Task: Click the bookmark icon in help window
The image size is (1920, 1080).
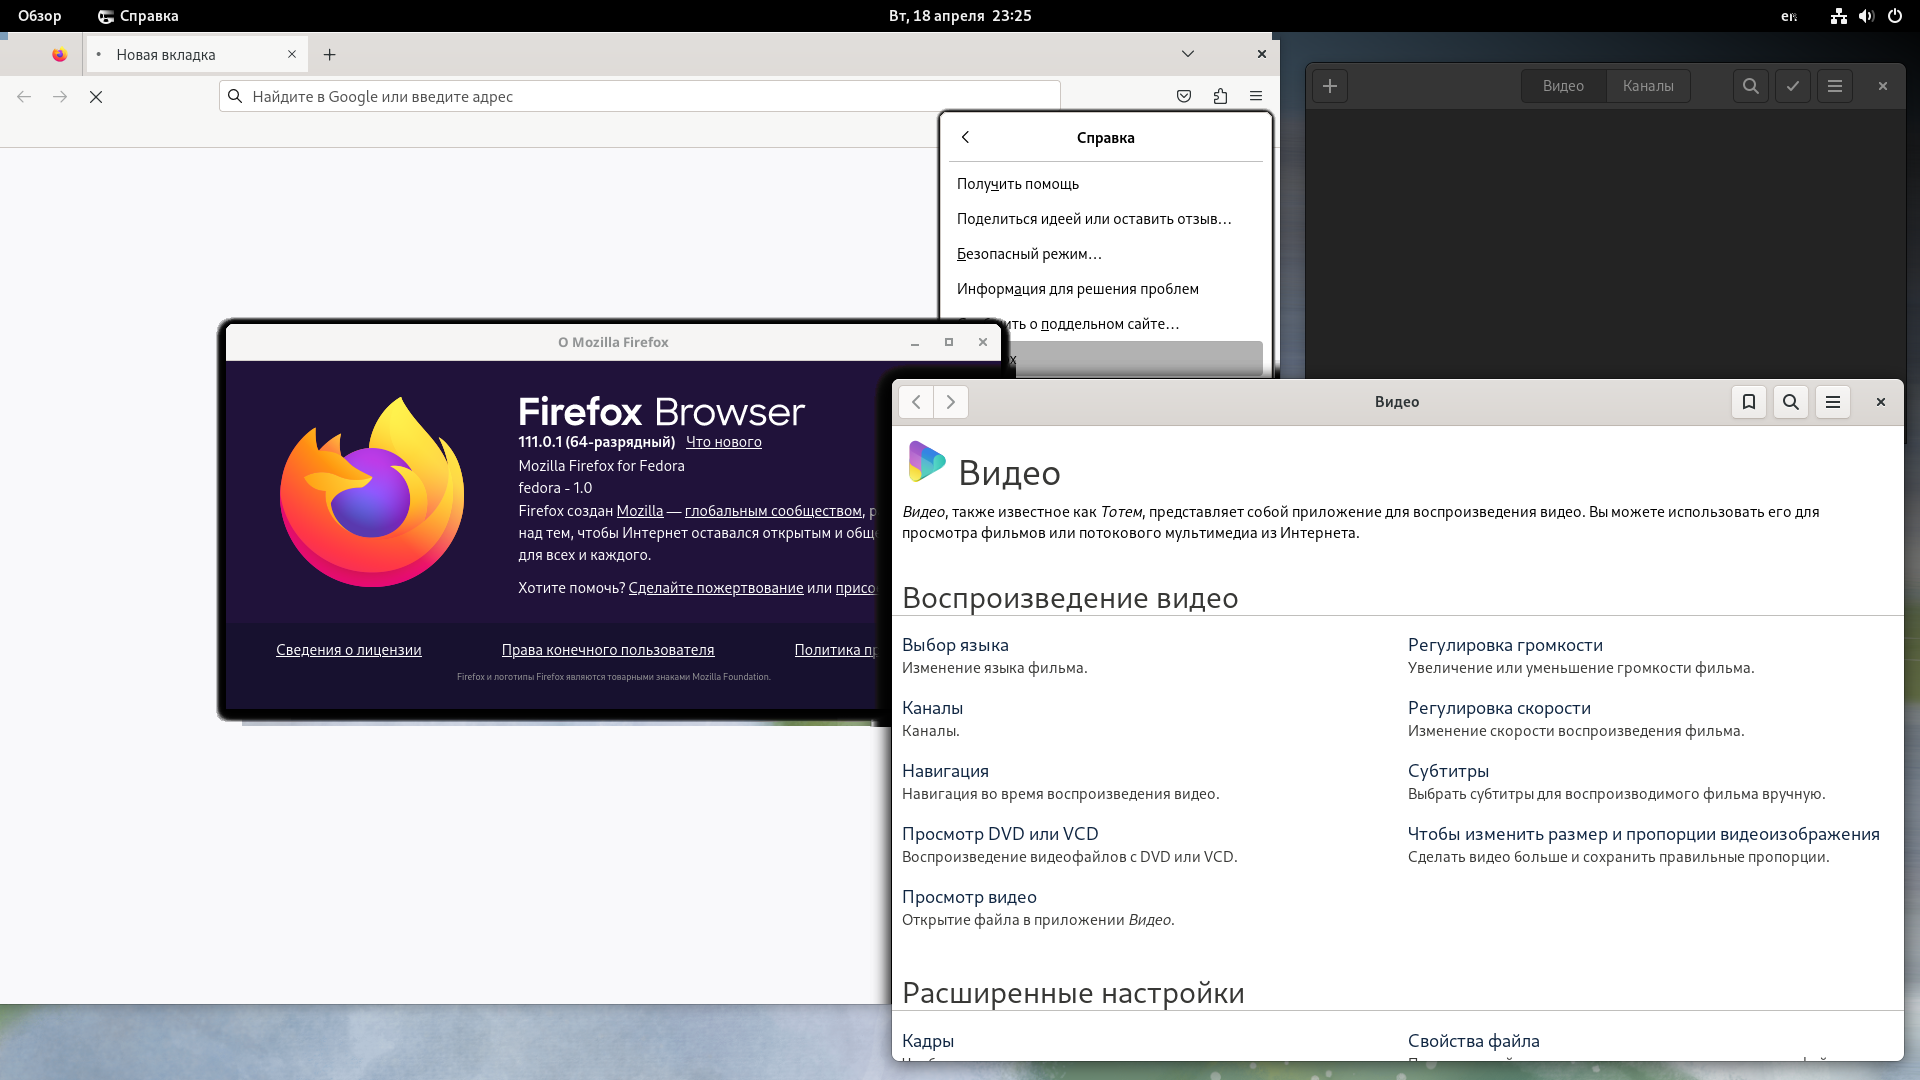Action: click(x=1748, y=402)
